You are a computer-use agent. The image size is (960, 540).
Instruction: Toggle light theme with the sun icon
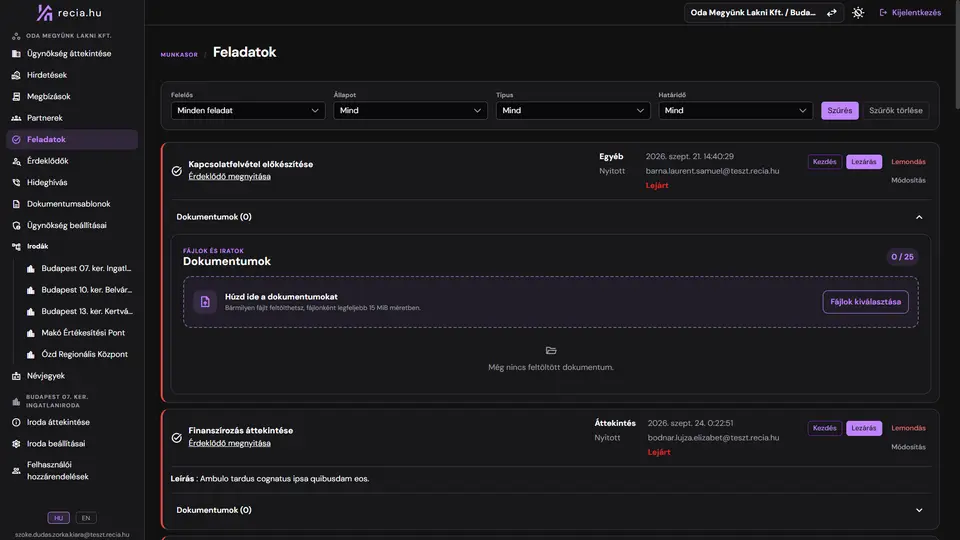coord(858,13)
